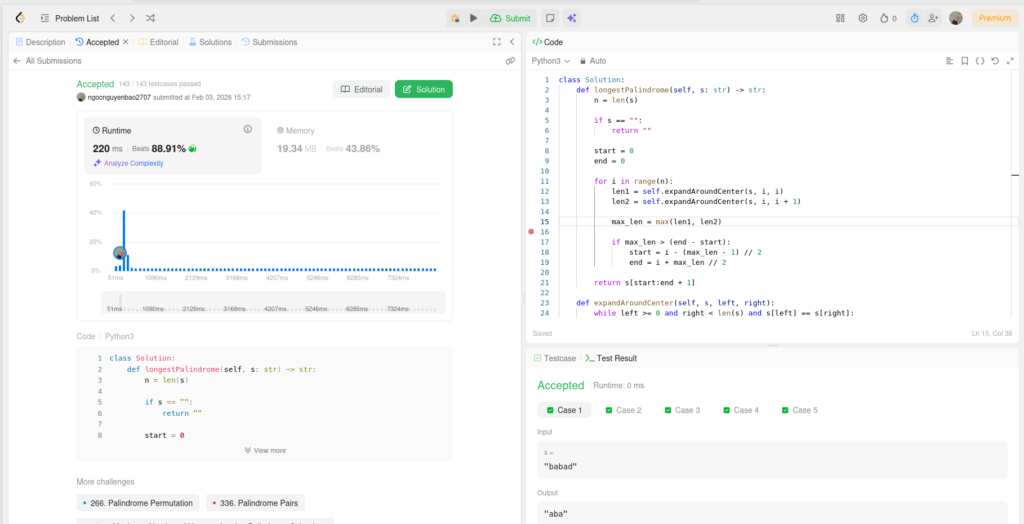Collapse the left panel with the chevron

point(512,42)
